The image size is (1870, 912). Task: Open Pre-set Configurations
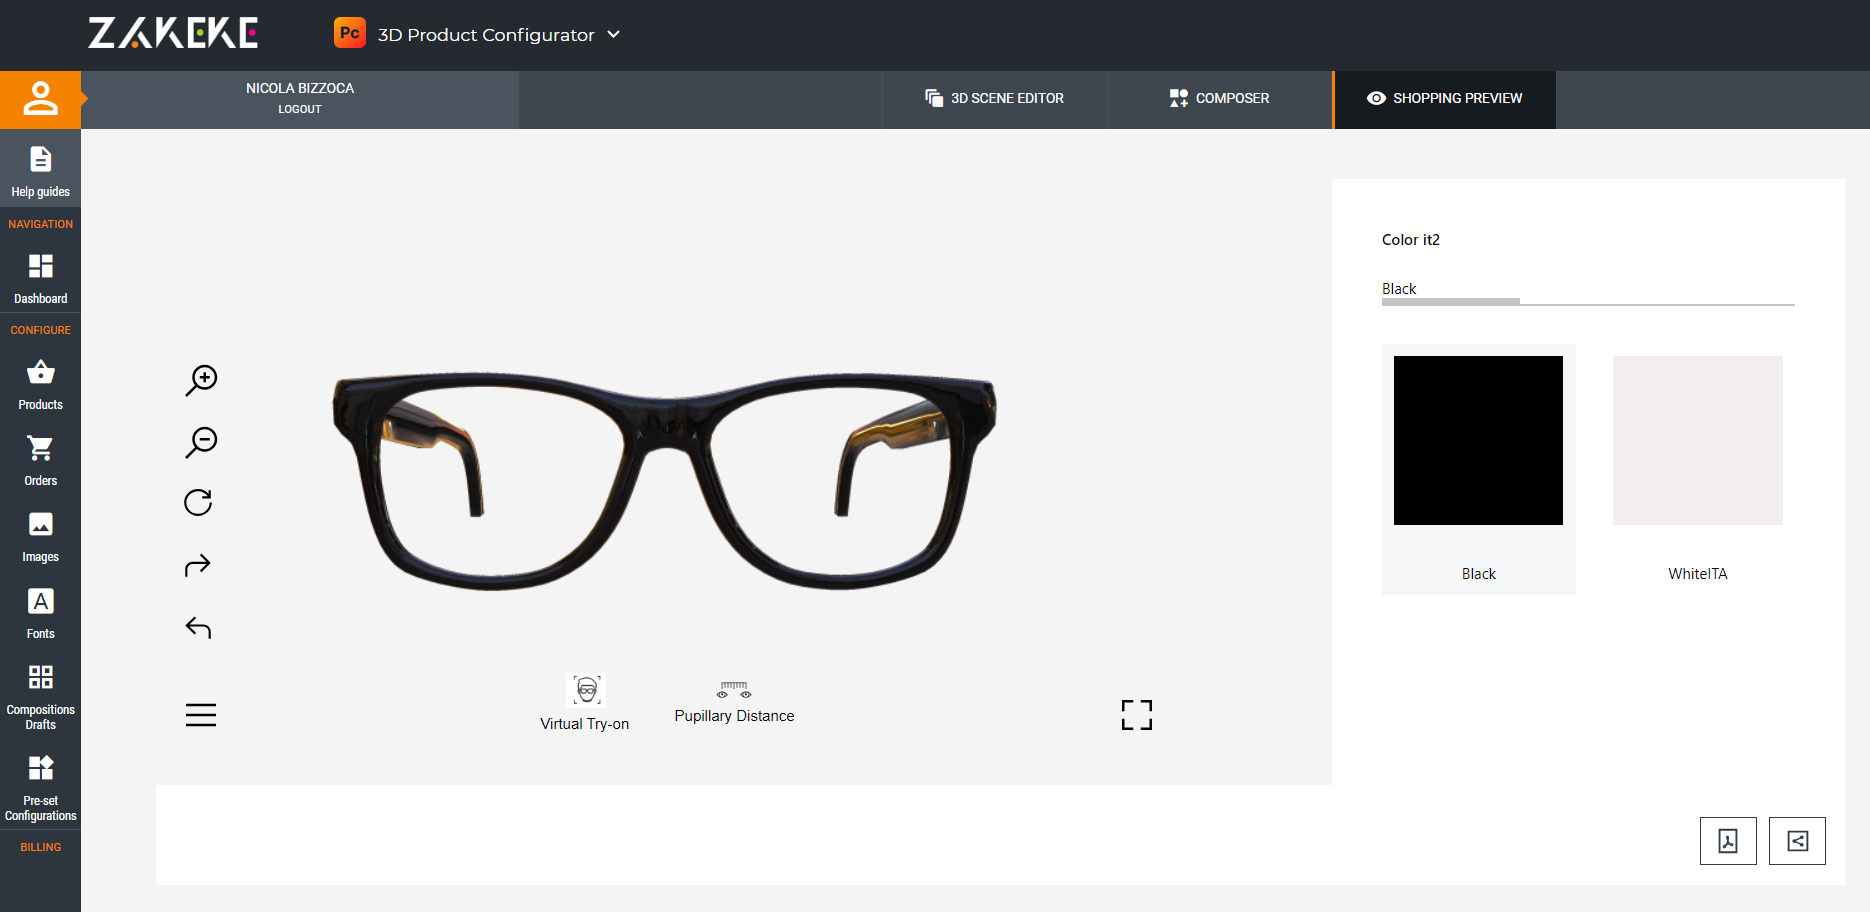click(40, 788)
